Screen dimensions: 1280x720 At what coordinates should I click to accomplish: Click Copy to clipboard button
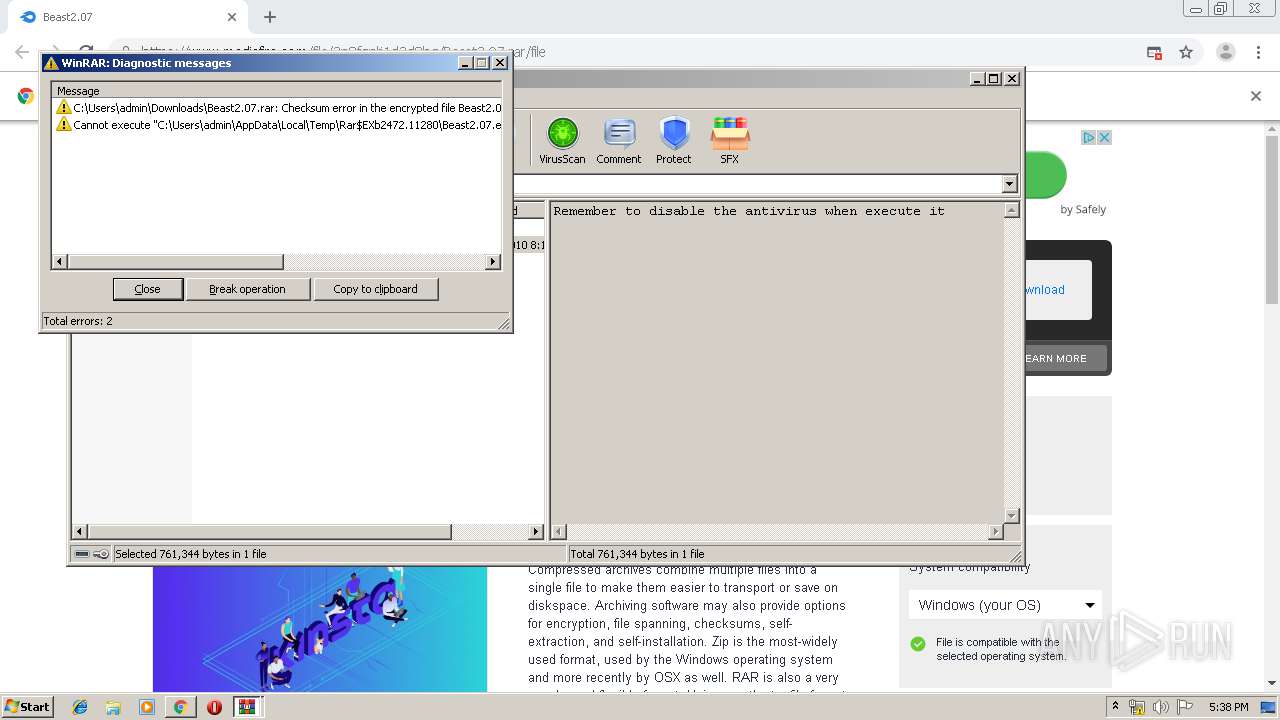375,289
